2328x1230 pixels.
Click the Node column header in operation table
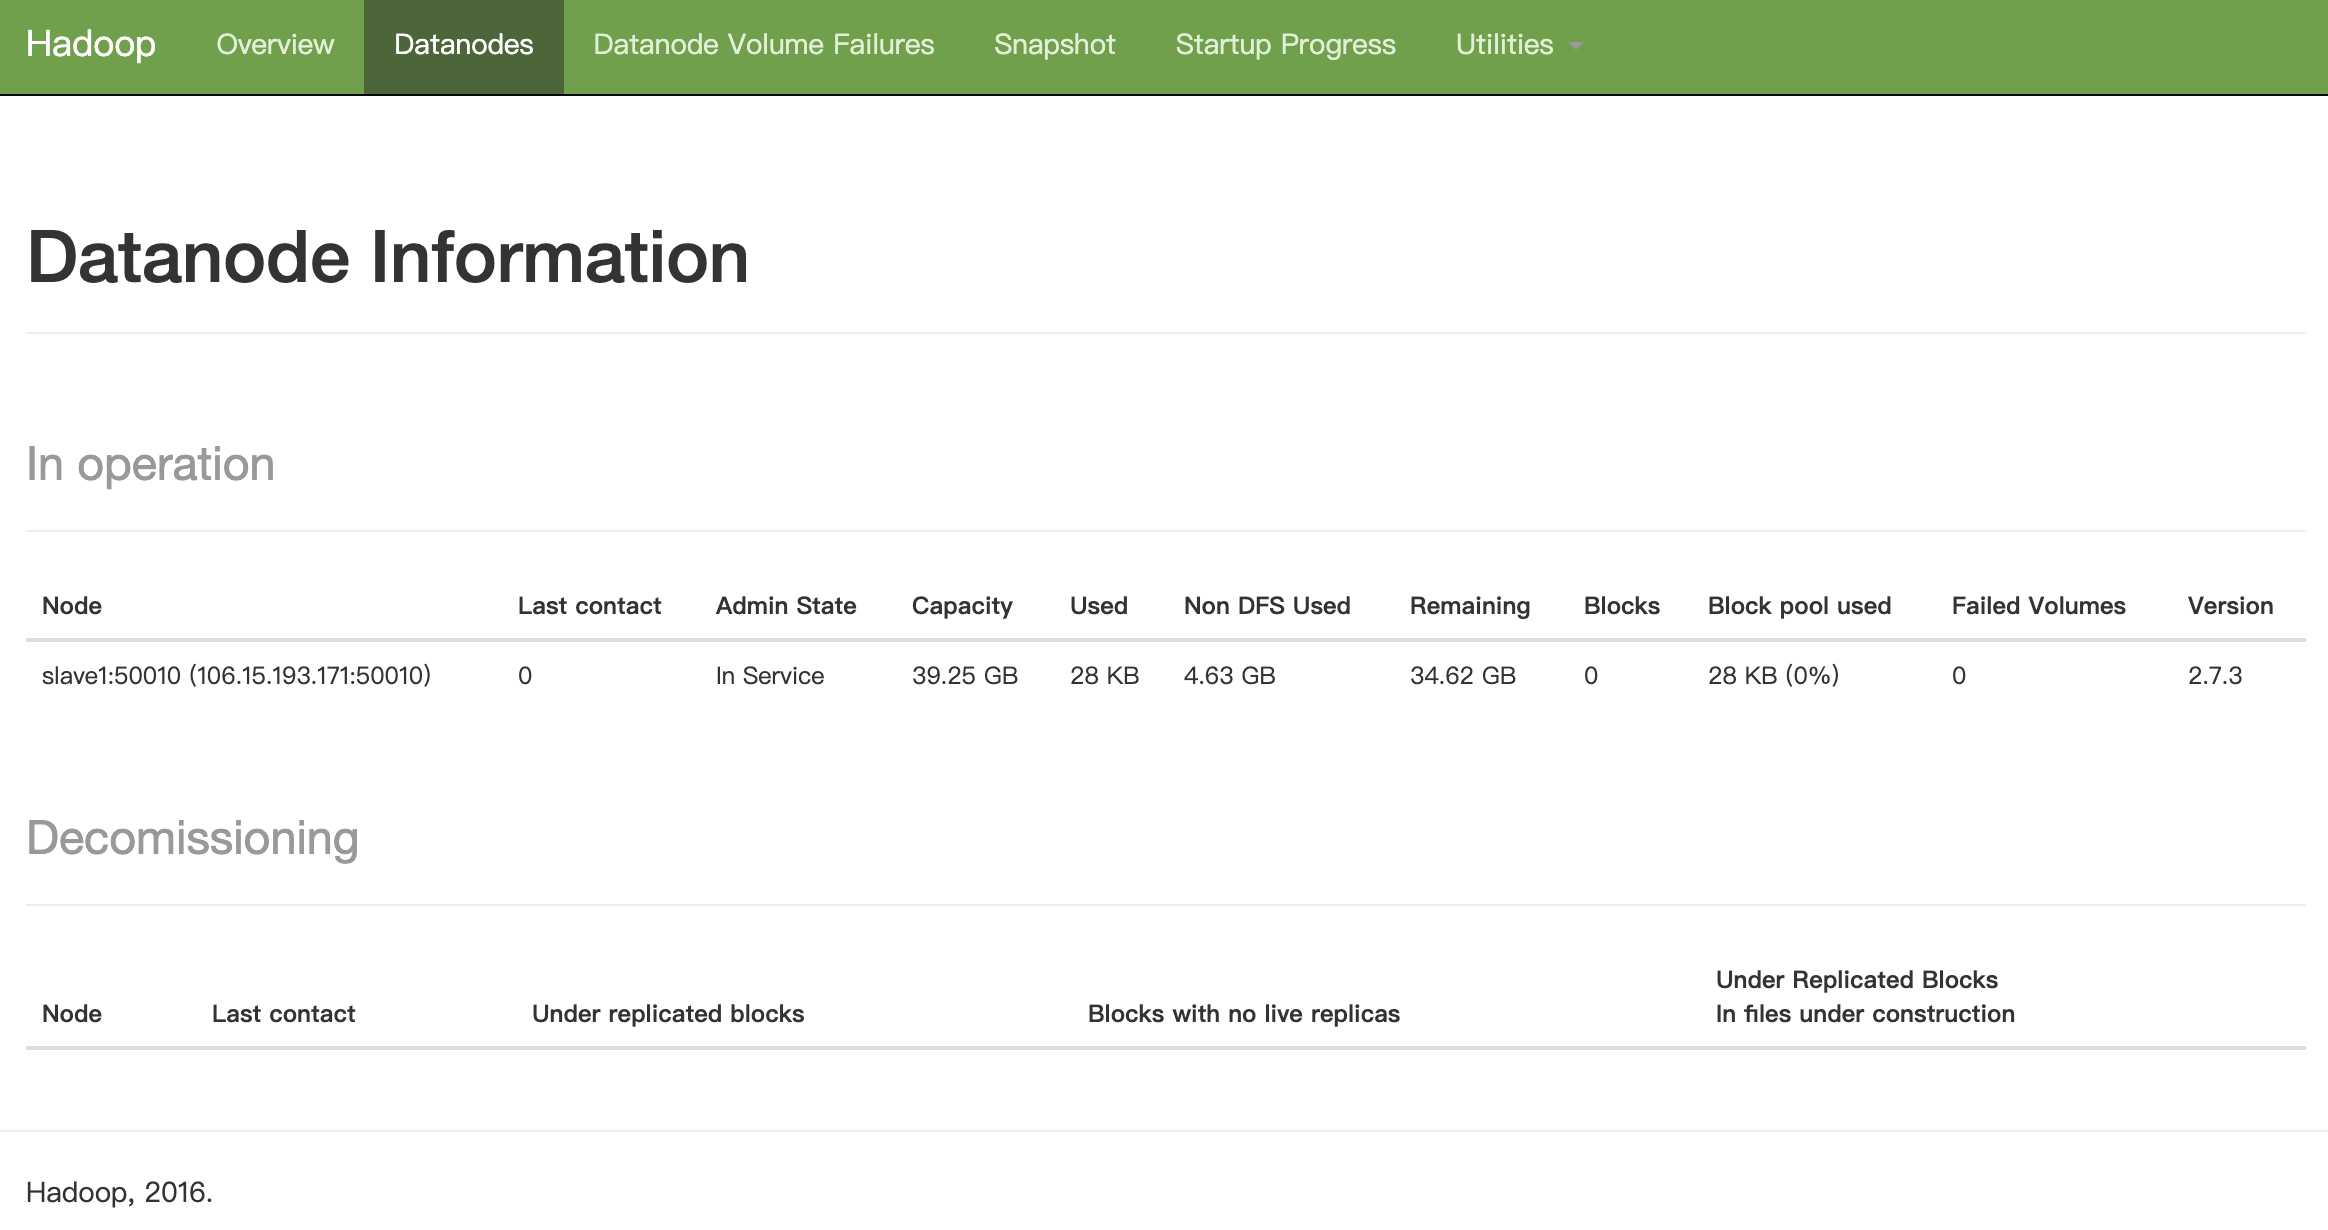[72, 606]
